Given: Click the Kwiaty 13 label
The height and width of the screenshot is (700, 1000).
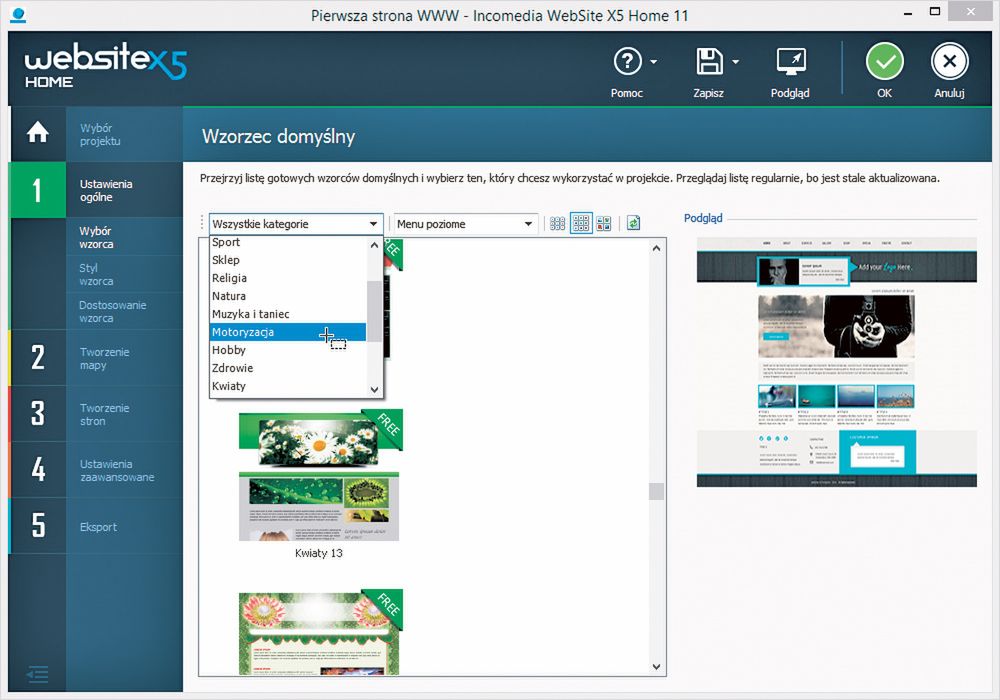Looking at the screenshot, I should (x=319, y=553).
